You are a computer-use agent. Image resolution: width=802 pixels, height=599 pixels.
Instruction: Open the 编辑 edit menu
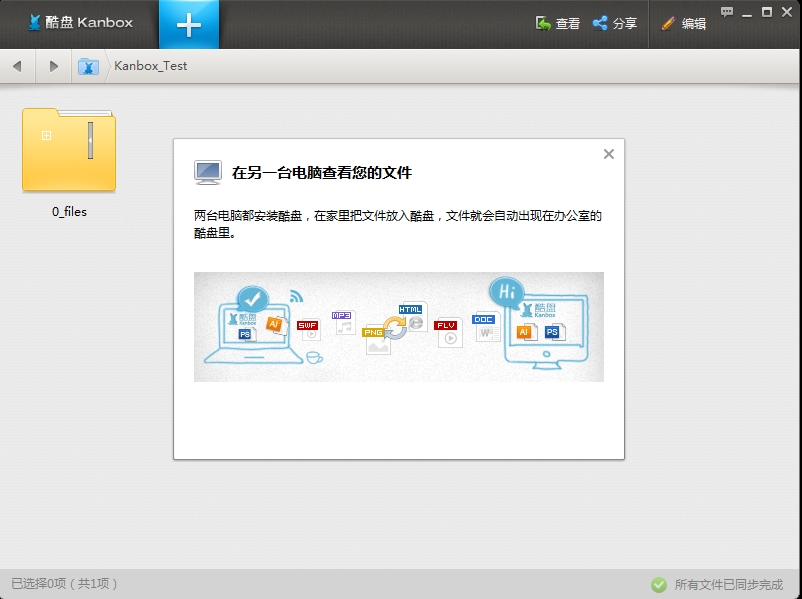pyautogui.click(x=683, y=23)
